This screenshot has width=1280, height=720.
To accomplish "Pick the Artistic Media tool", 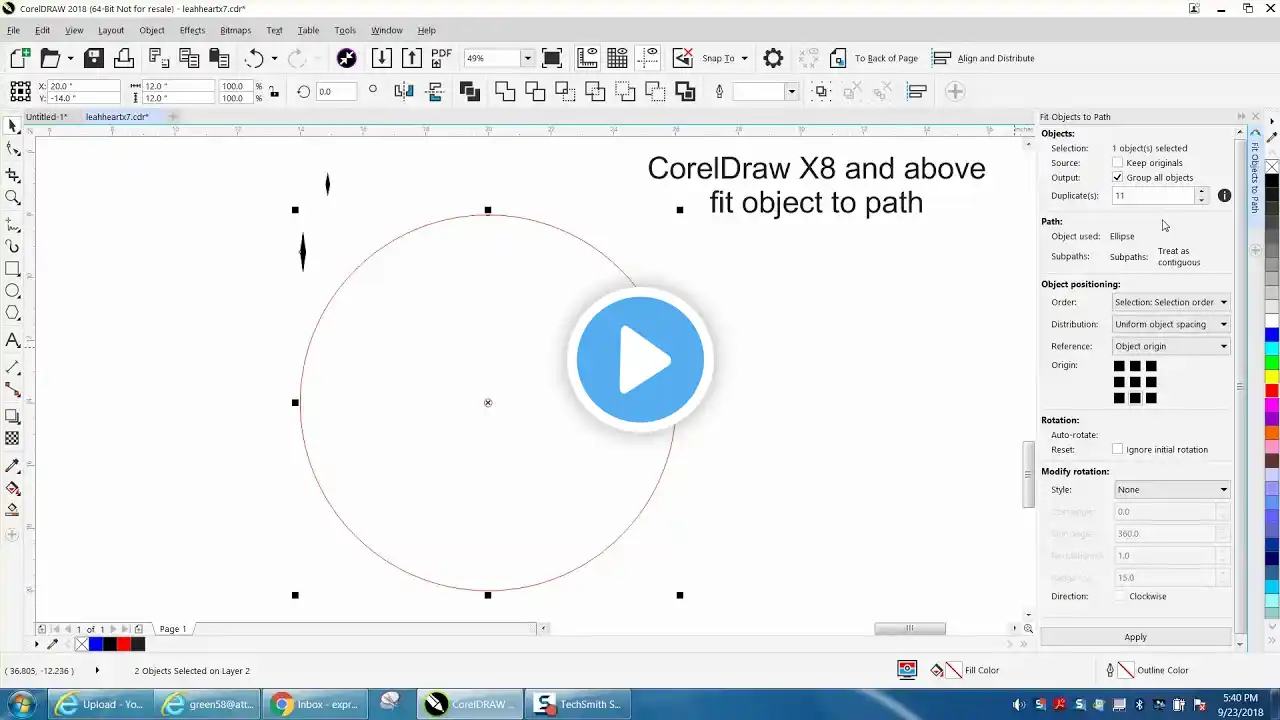I will tap(13, 246).
